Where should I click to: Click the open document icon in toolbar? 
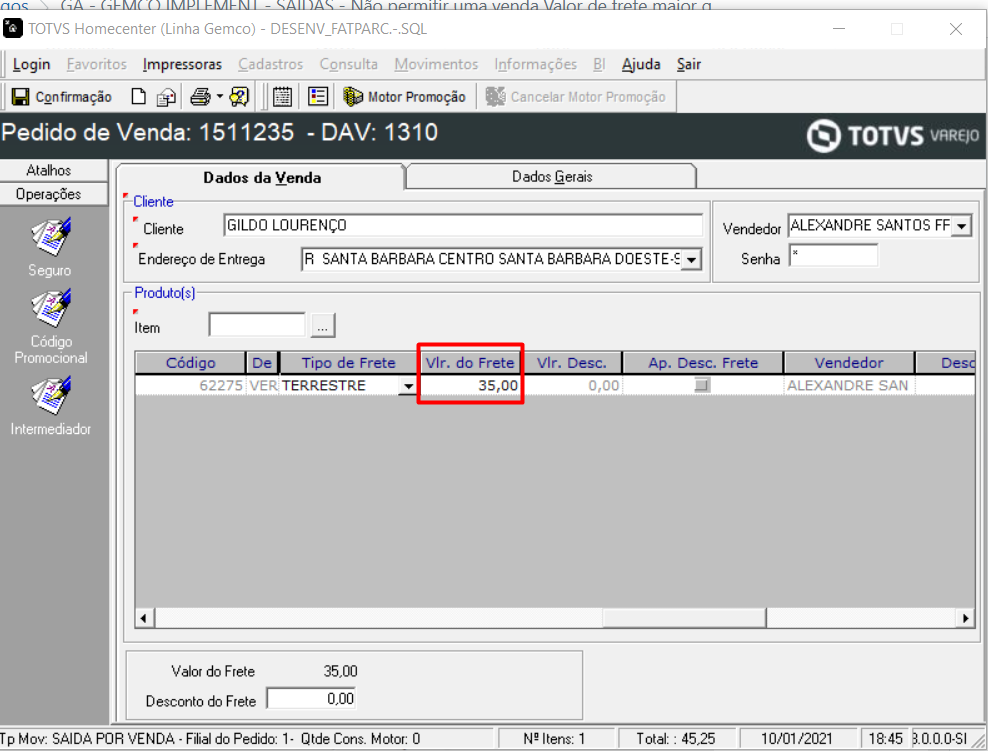tap(166, 97)
